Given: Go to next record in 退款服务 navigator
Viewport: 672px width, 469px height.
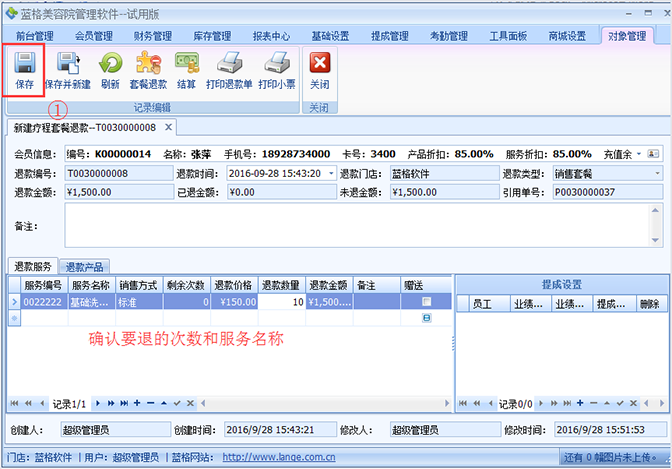Looking at the screenshot, I should click(98, 403).
